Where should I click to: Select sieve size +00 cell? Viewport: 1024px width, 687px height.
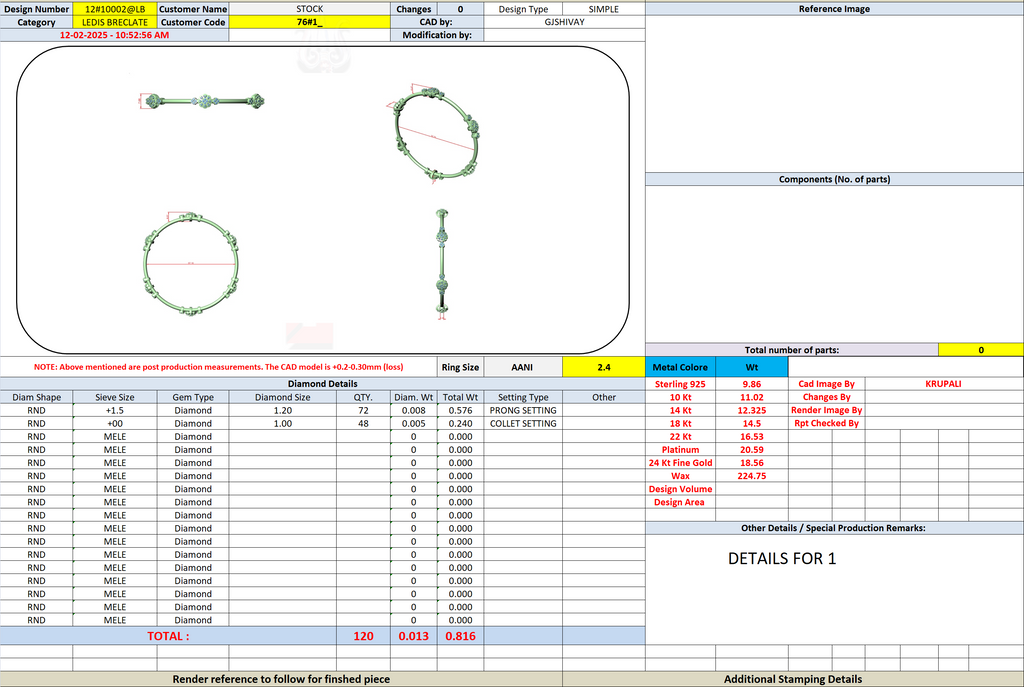[115, 423]
